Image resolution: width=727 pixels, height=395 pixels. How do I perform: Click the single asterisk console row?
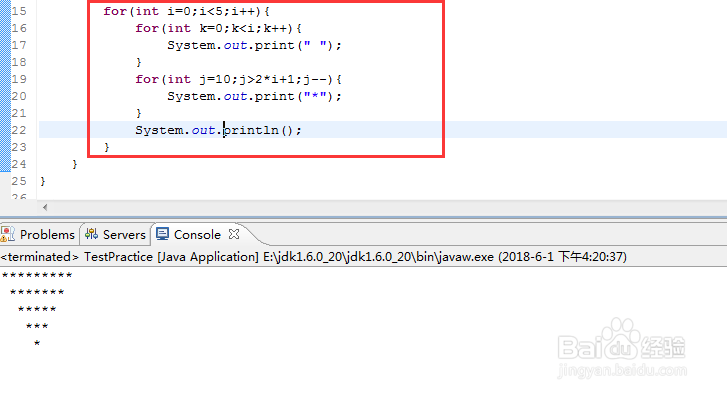click(37, 344)
